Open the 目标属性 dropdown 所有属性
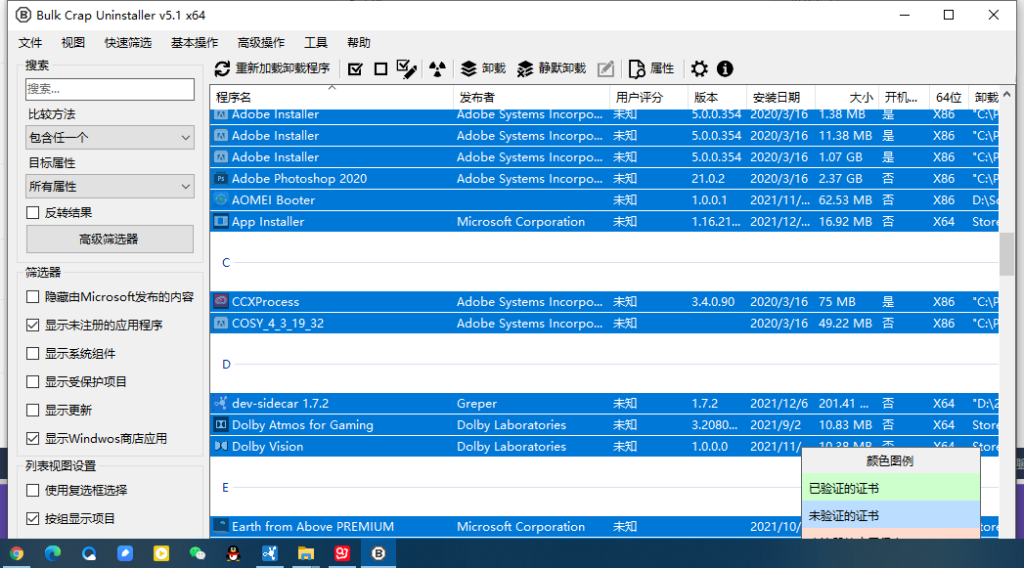Screen dimensions: 1024x568 [110, 187]
